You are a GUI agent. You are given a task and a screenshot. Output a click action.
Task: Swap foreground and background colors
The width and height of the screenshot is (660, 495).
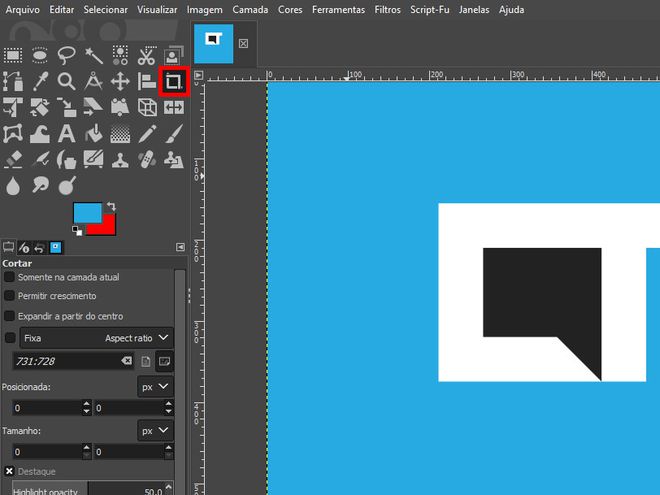tap(111, 206)
